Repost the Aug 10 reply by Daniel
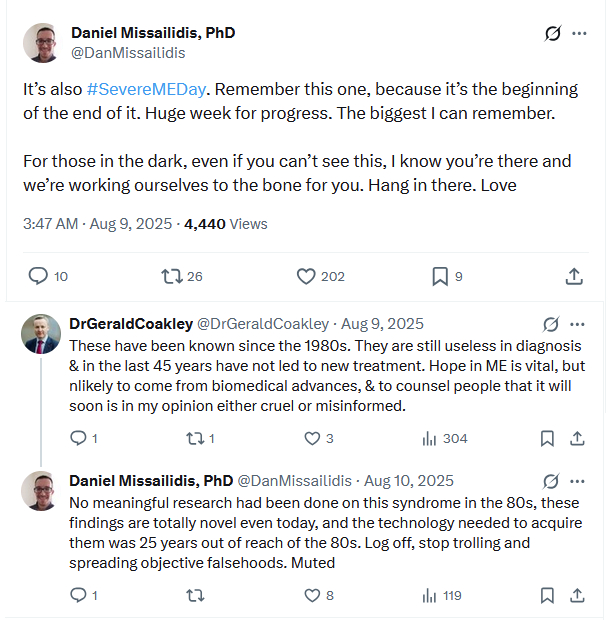 click(x=196, y=595)
